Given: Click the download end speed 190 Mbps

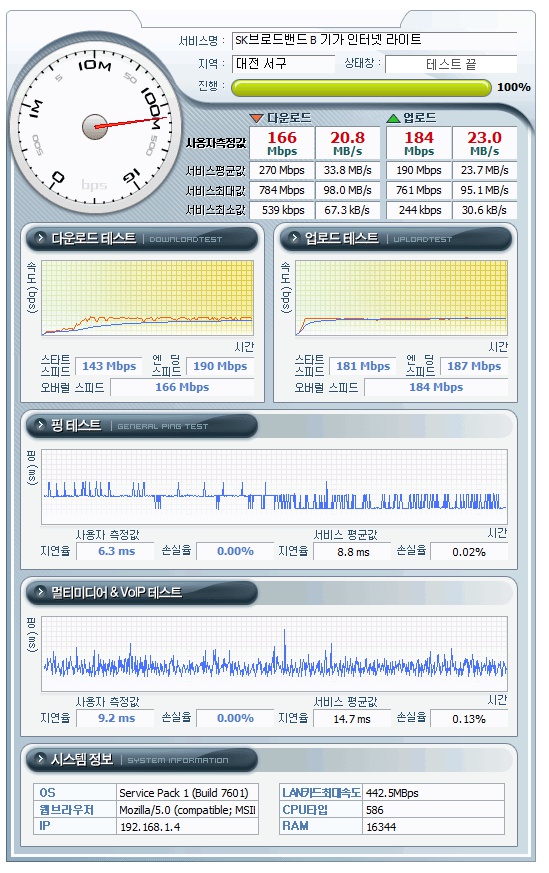Looking at the screenshot, I should click(x=220, y=366).
